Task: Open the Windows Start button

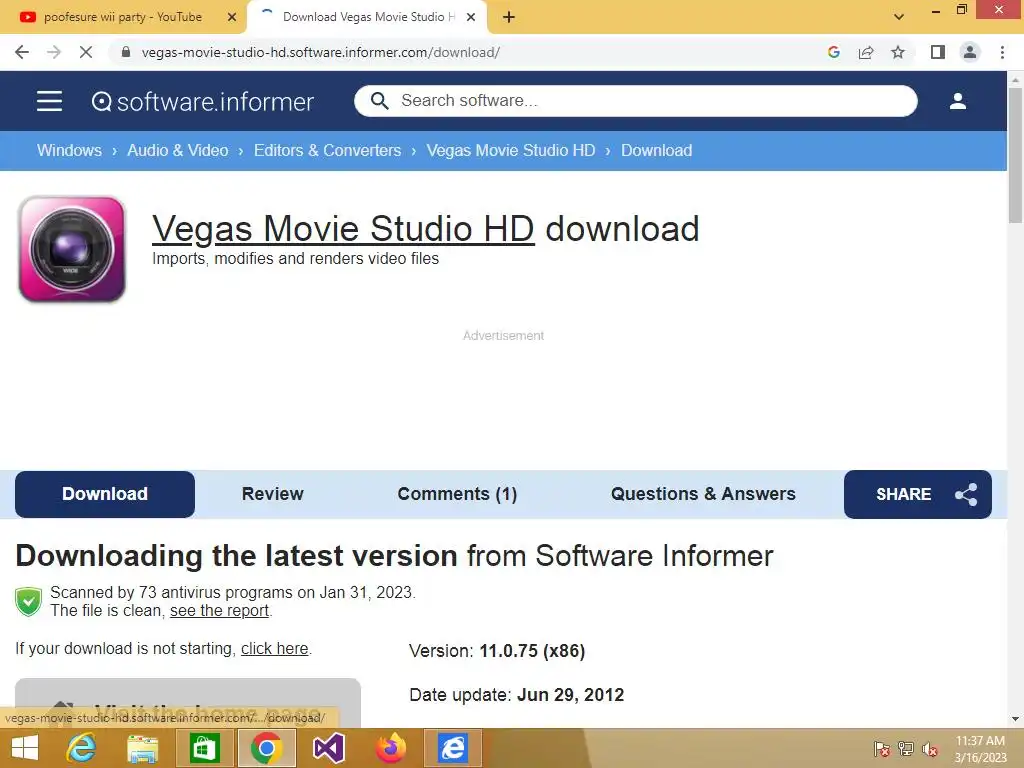Action: pyautogui.click(x=25, y=748)
